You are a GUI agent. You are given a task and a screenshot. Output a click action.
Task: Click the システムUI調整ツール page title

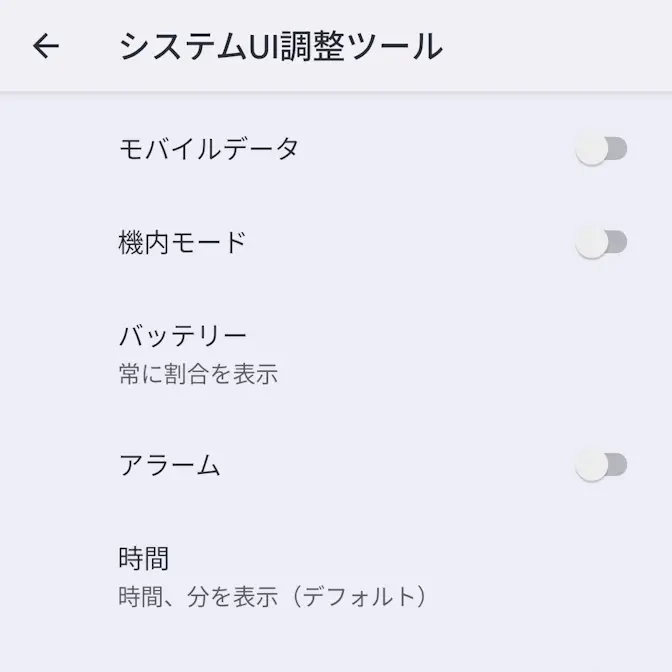pos(280,47)
